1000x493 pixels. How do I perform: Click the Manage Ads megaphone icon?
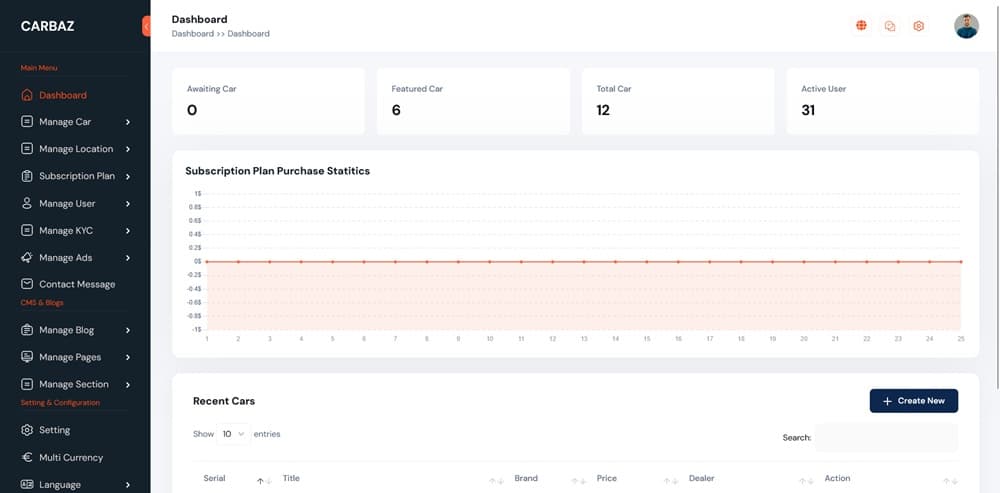click(x=27, y=257)
